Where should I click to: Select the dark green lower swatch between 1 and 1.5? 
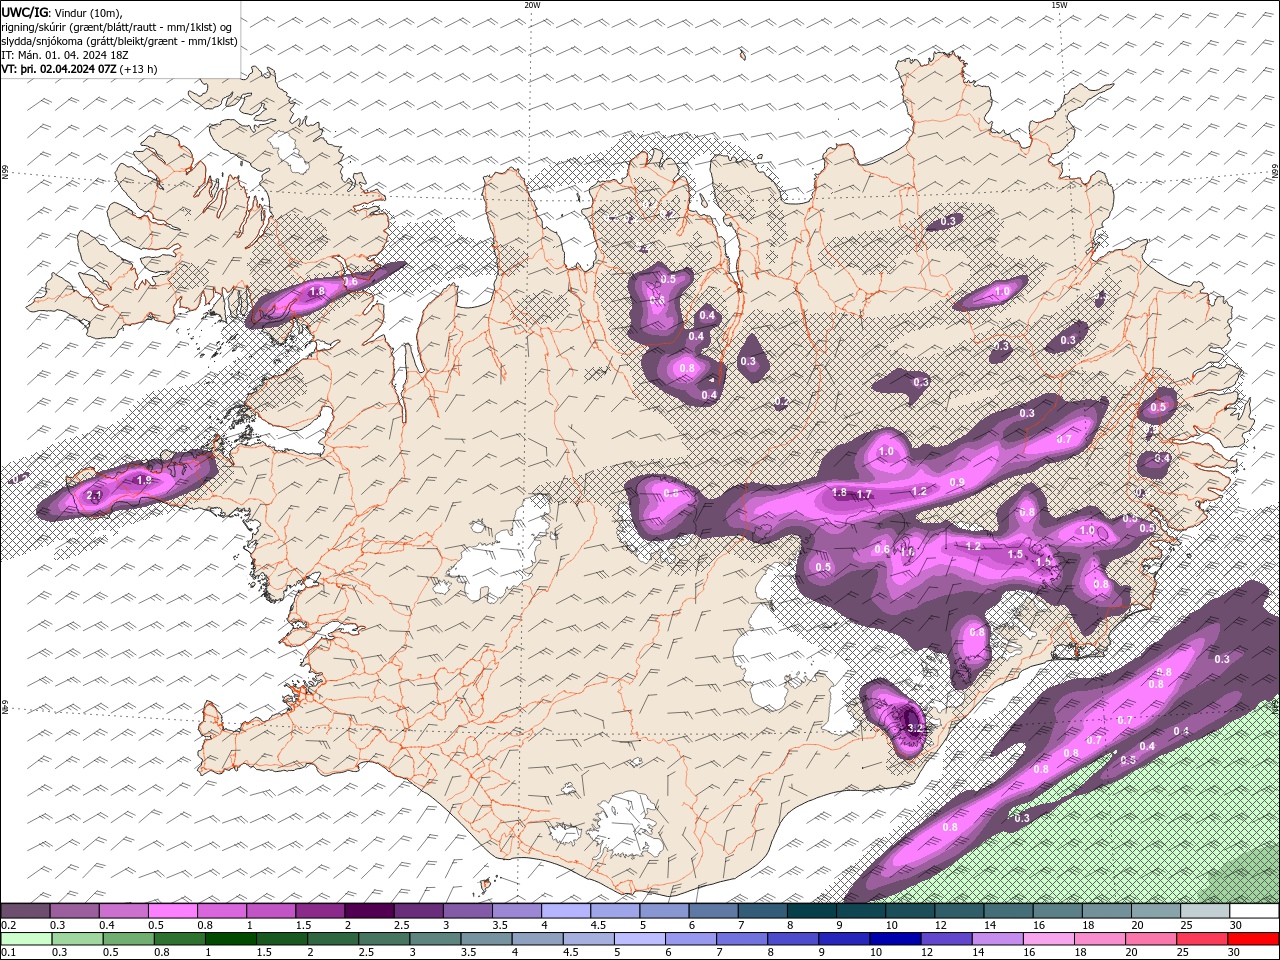[x=231, y=939]
